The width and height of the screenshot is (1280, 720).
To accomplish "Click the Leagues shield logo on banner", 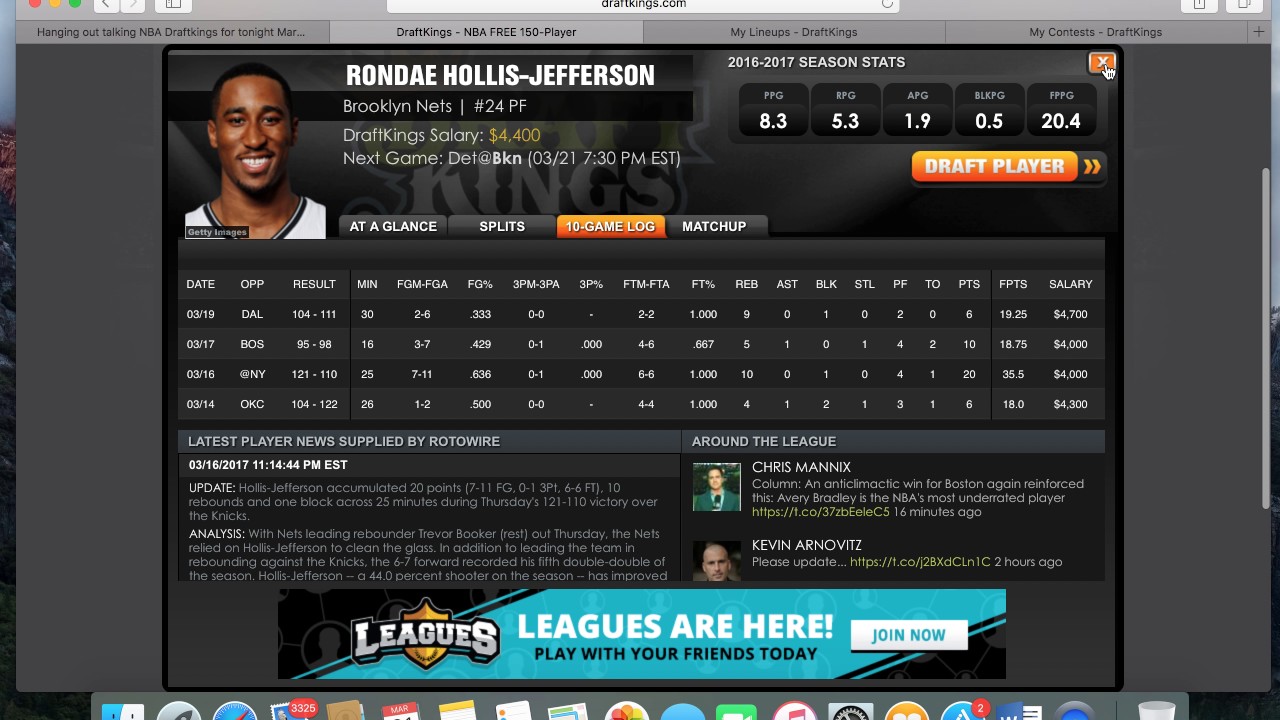I will tap(426, 635).
